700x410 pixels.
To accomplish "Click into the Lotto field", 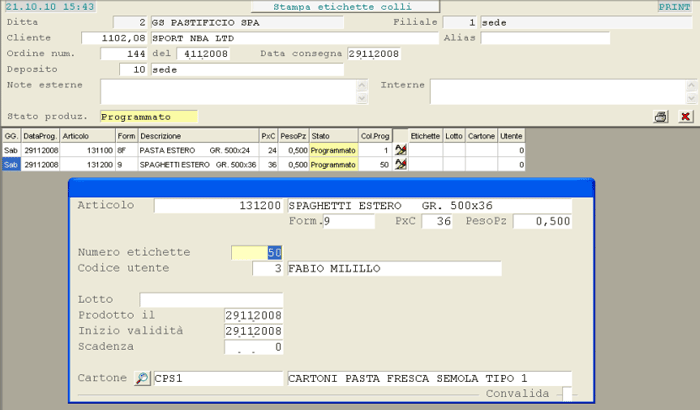I will (211, 299).
